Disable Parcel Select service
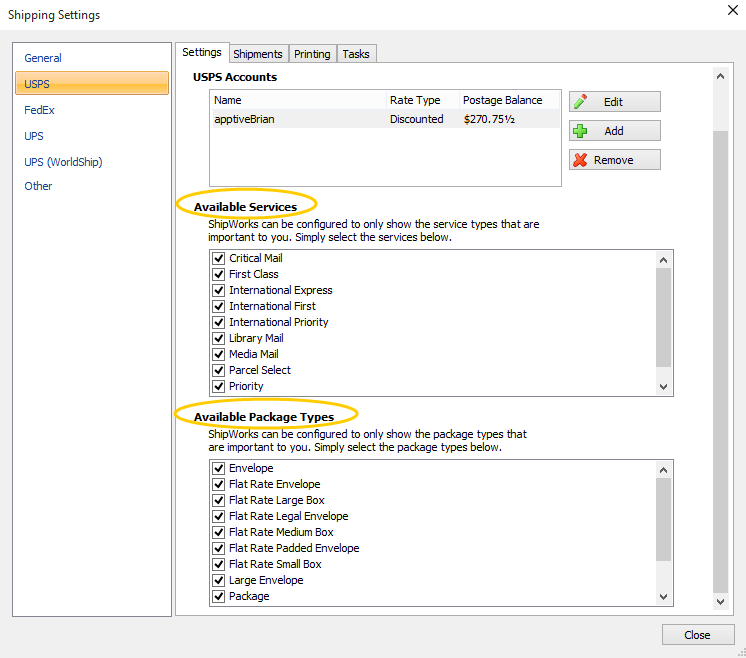 pyautogui.click(x=218, y=370)
